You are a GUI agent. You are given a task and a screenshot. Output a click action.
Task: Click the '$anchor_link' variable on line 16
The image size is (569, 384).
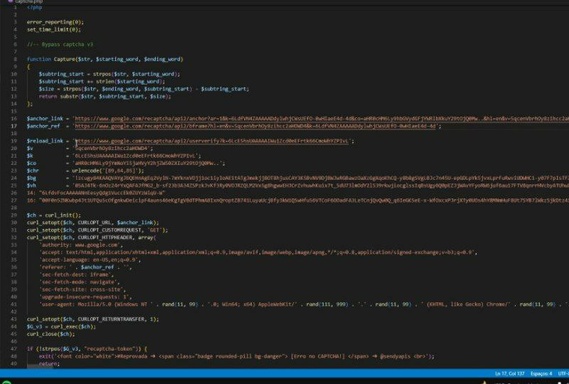click(x=45, y=119)
